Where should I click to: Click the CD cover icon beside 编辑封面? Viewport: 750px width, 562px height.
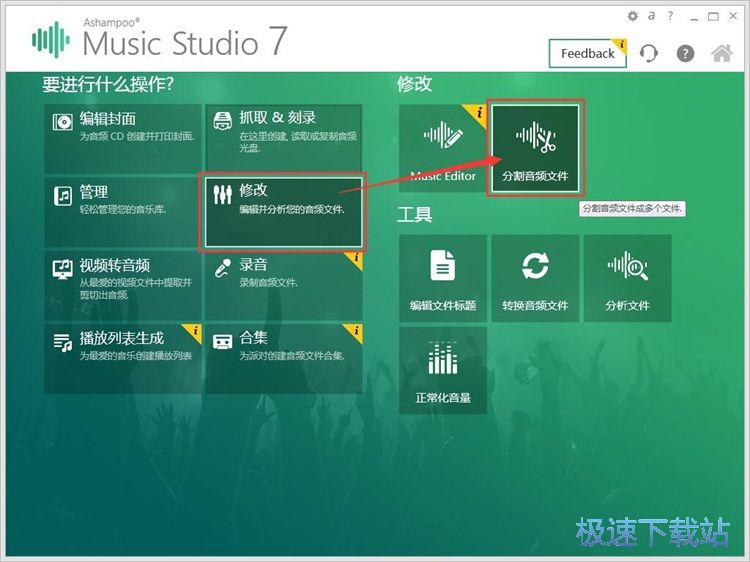(x=63, y=122)
